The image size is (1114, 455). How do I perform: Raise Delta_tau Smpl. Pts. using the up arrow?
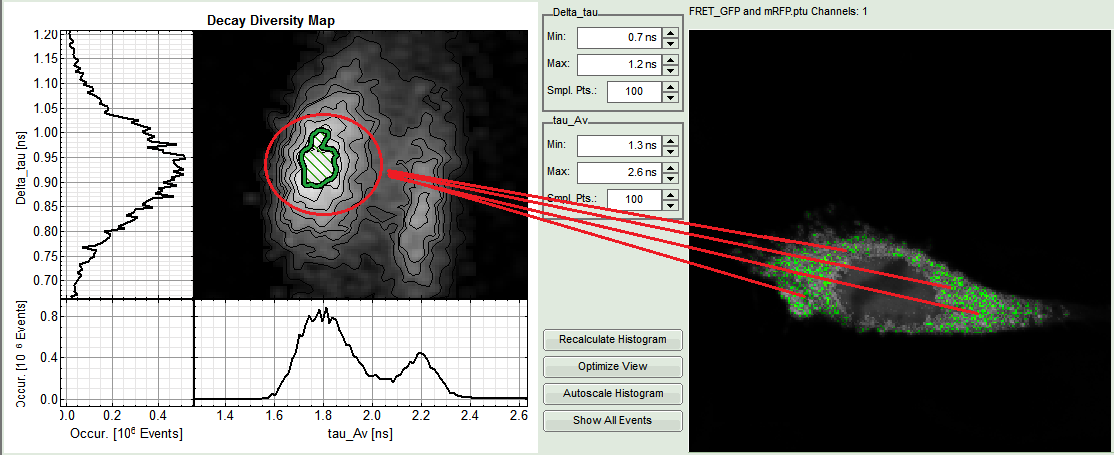click(670, 87)
